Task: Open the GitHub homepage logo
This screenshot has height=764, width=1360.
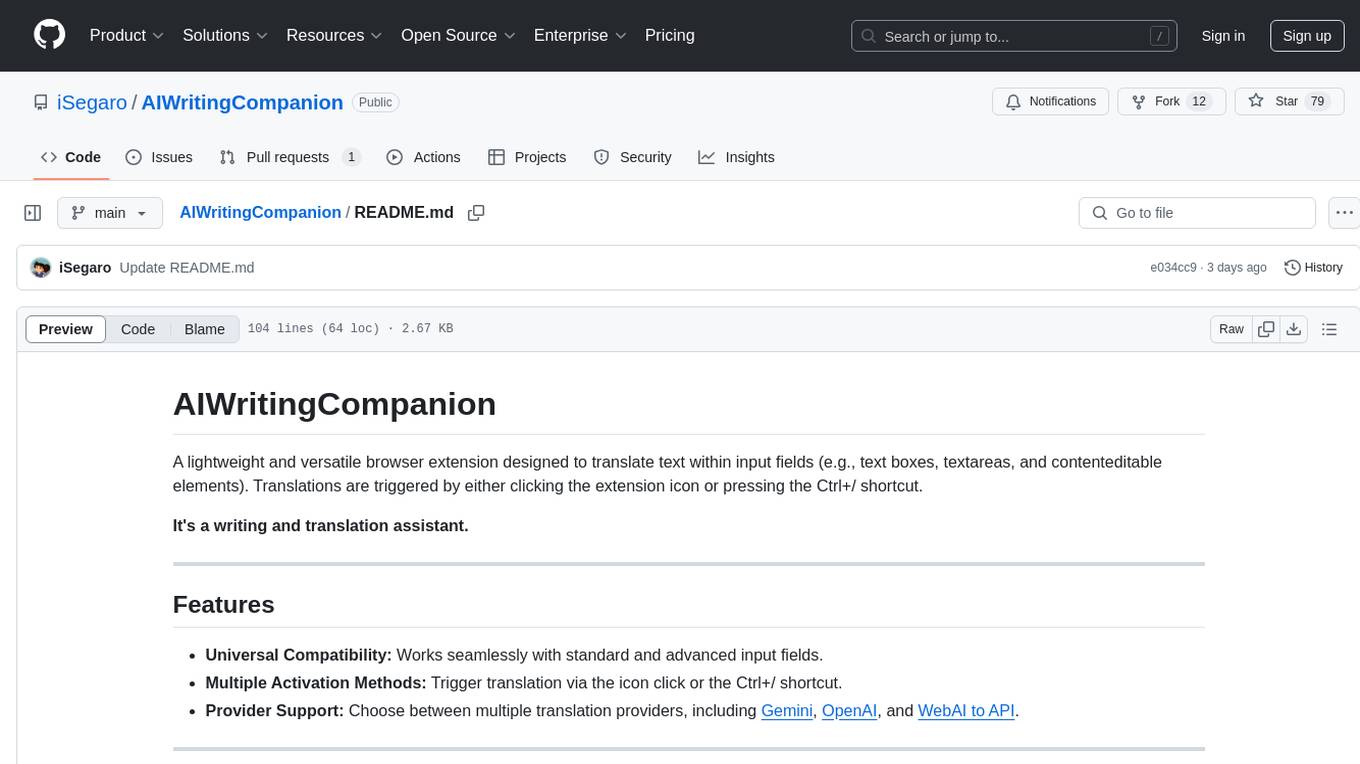Action: click(x=49, y=35)
